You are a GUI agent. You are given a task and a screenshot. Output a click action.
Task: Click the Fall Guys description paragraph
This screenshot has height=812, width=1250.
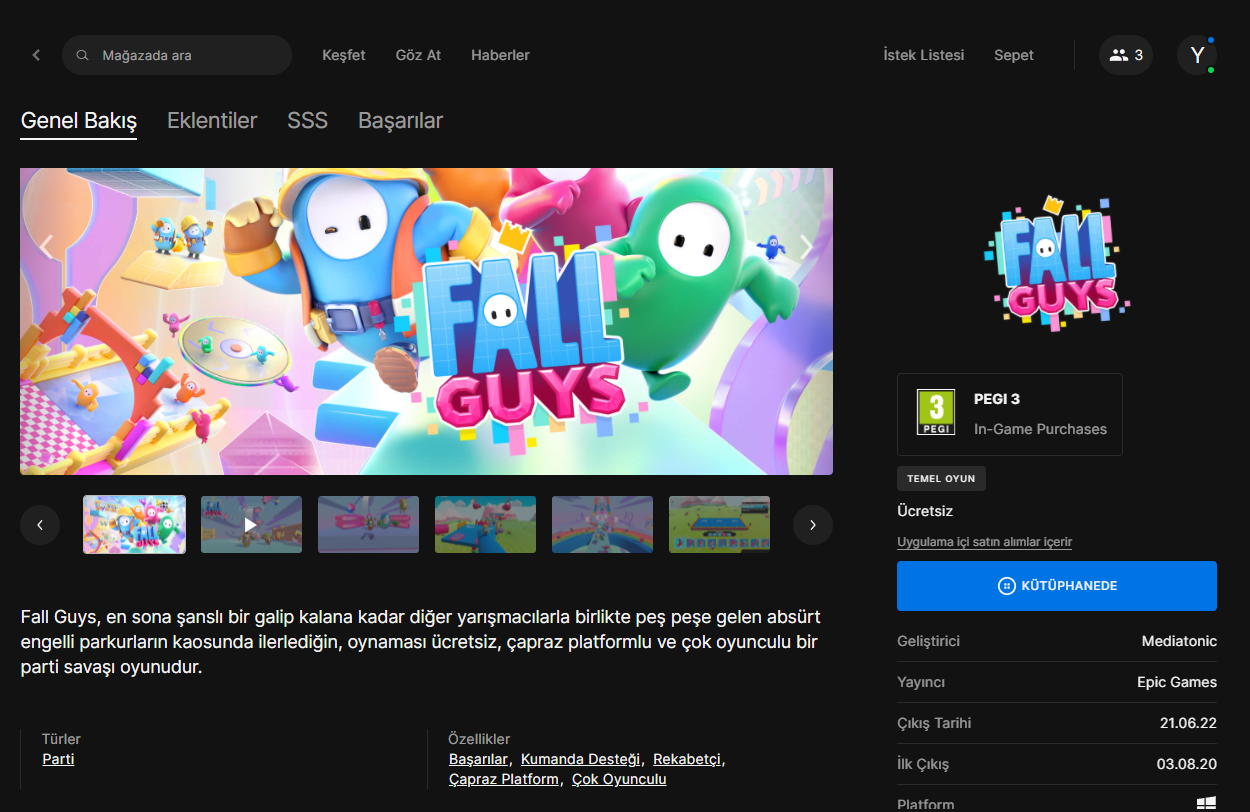pos(420,641)
